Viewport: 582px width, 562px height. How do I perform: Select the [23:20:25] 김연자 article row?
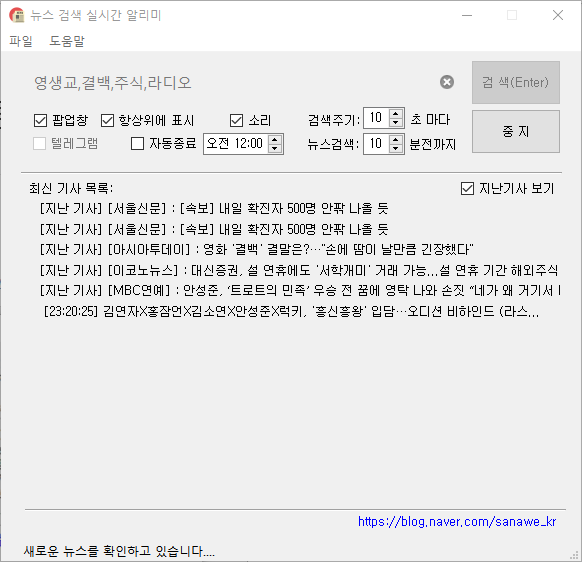pyautogui.click(x=291, y=311)
